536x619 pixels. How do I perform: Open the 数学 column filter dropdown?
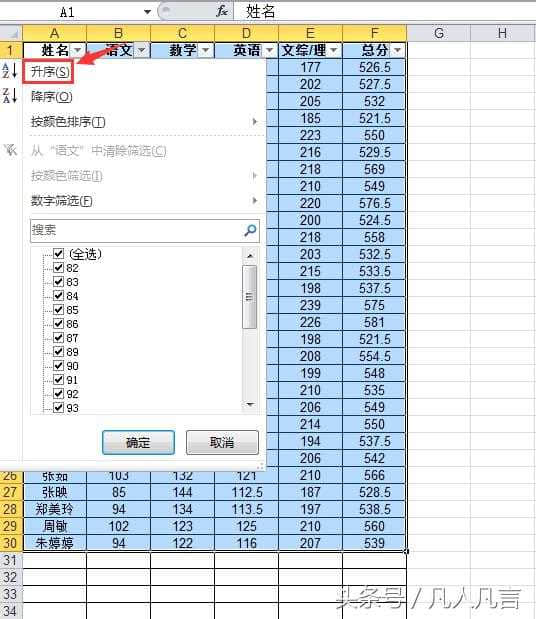click(206, 50)
